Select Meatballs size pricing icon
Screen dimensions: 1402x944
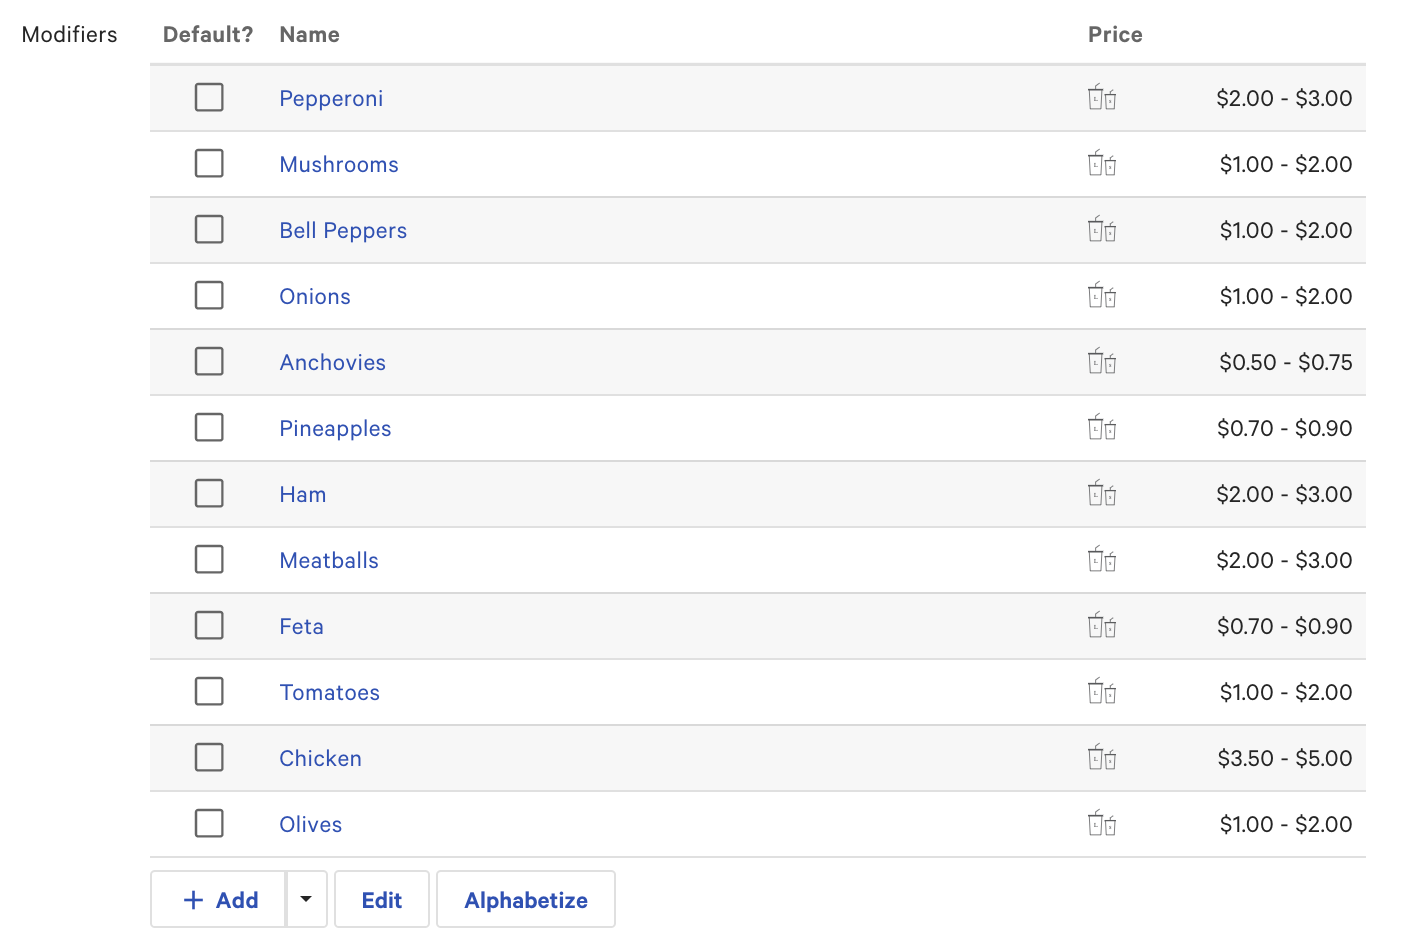pyautogui.click(x=1101, y=559)
